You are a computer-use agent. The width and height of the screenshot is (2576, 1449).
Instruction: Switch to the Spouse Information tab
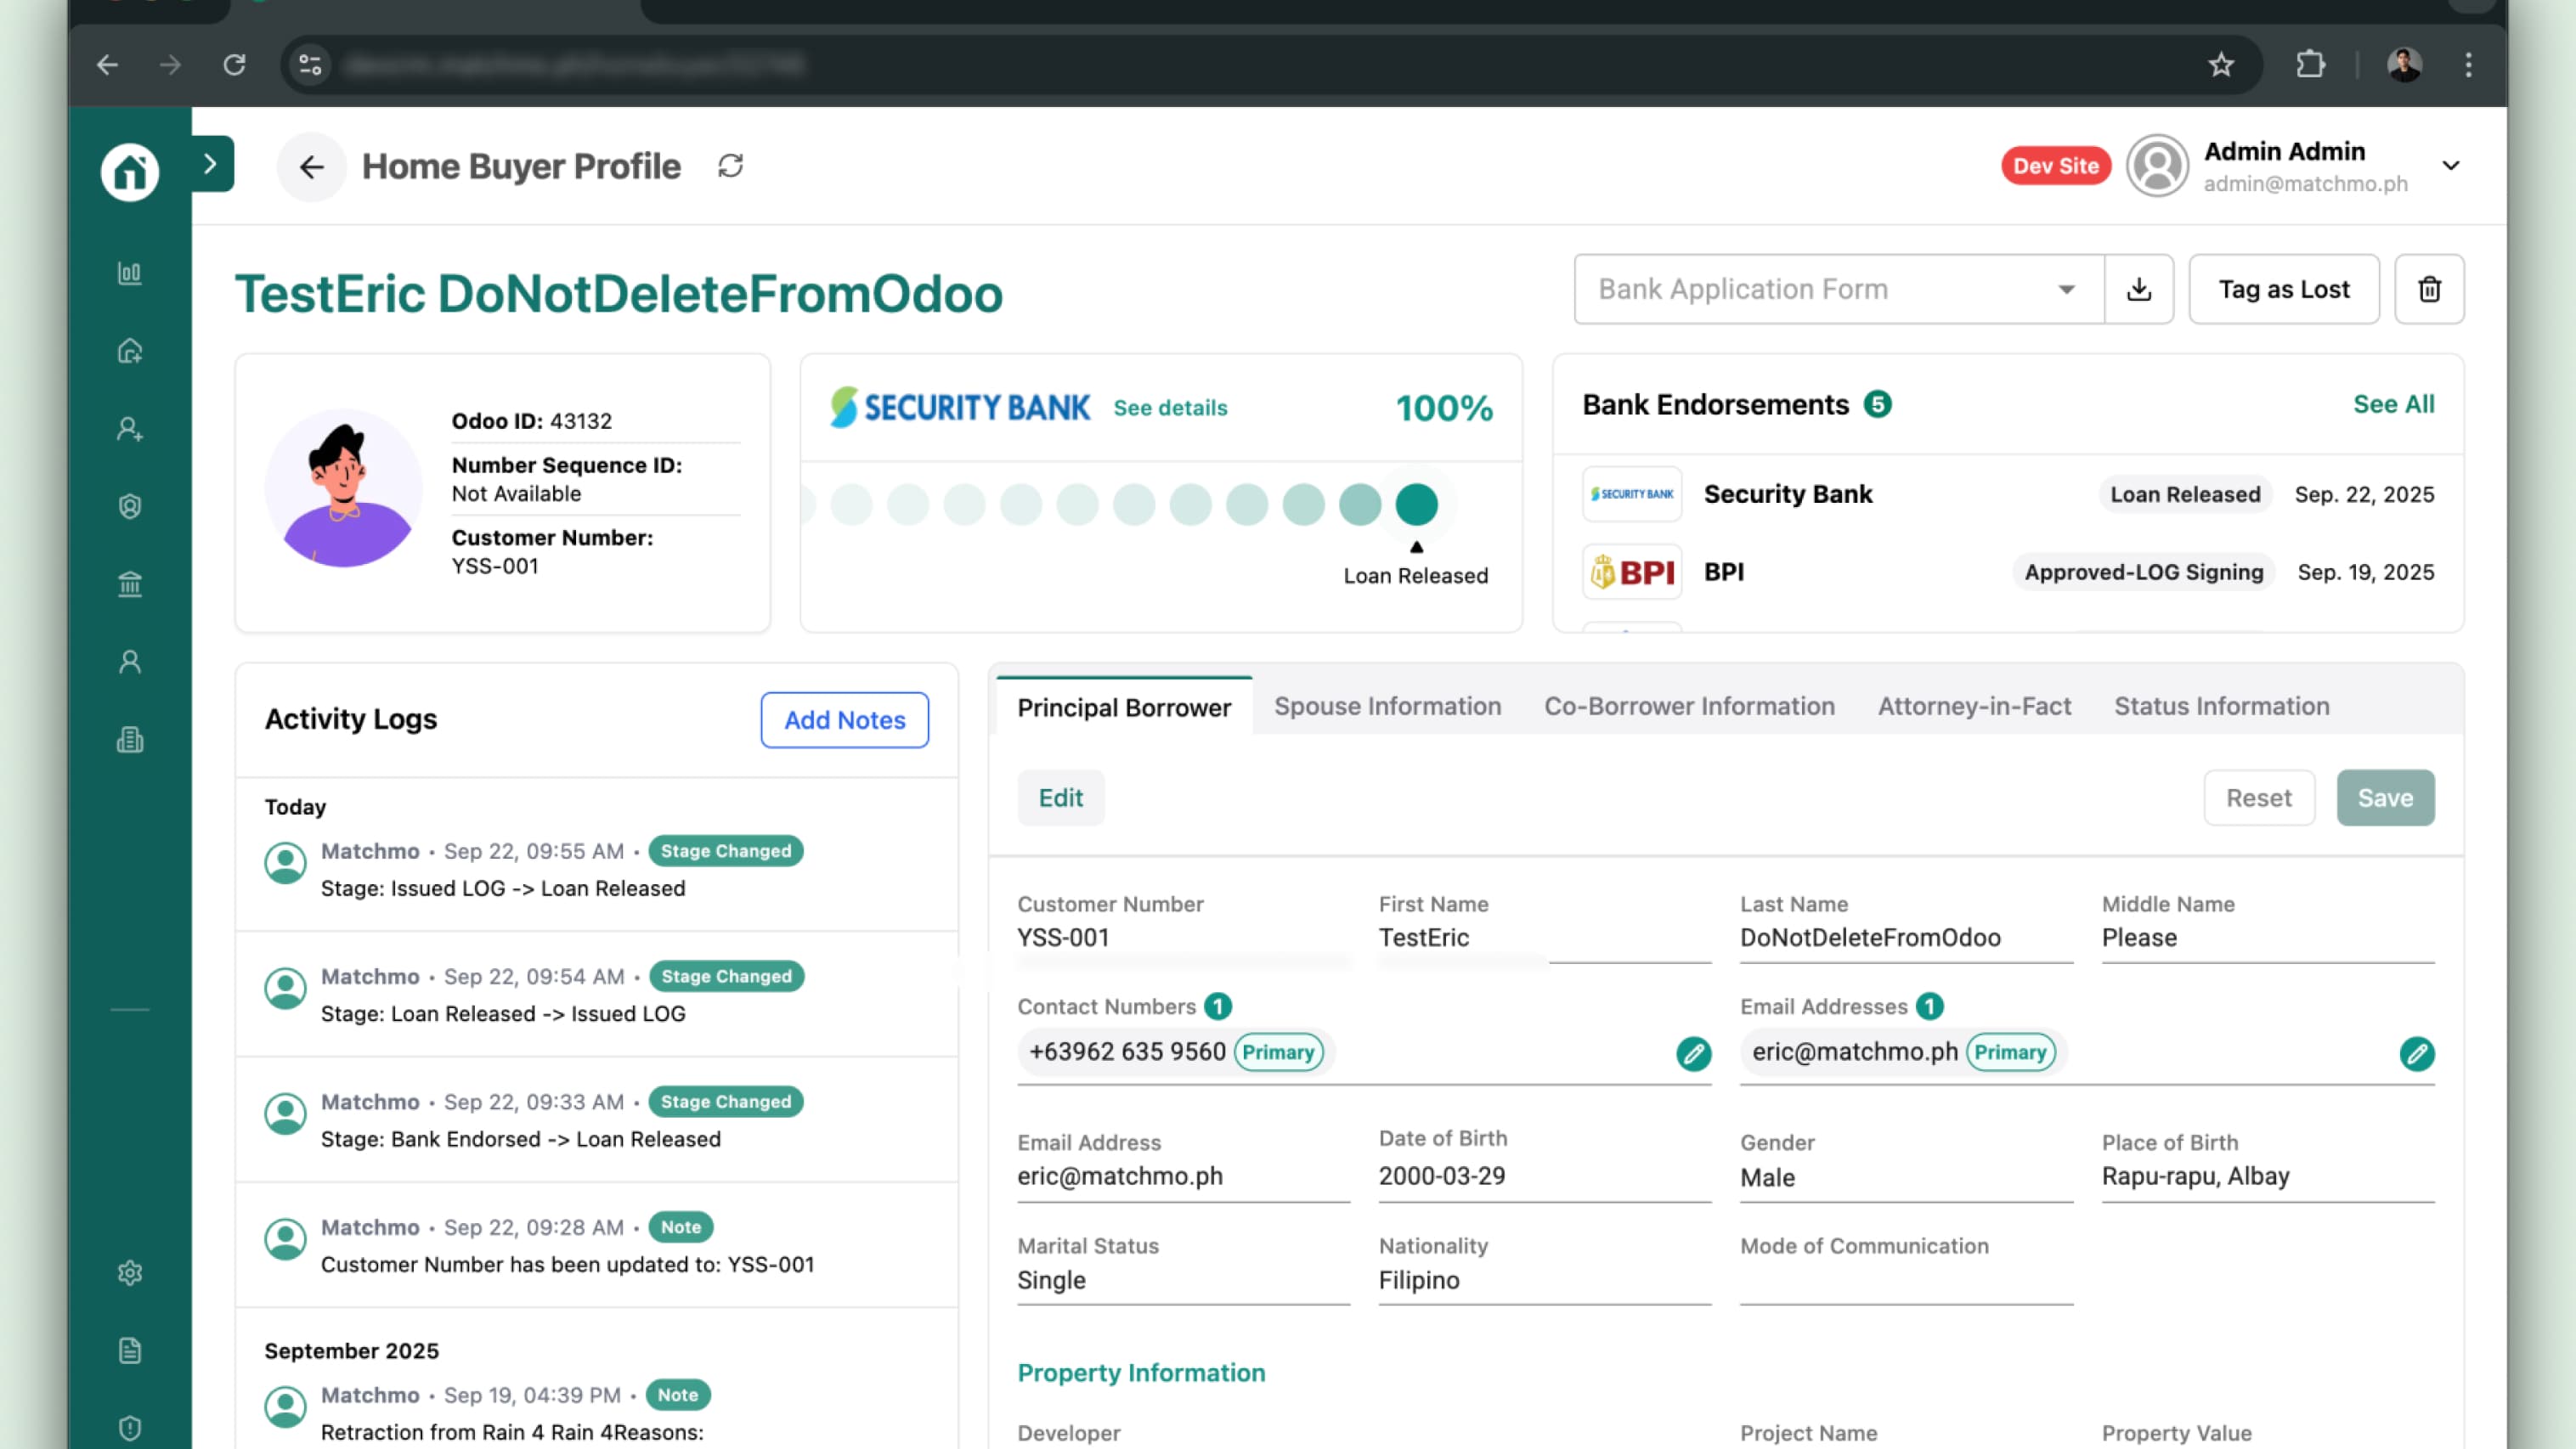(x=1387, y=706)
